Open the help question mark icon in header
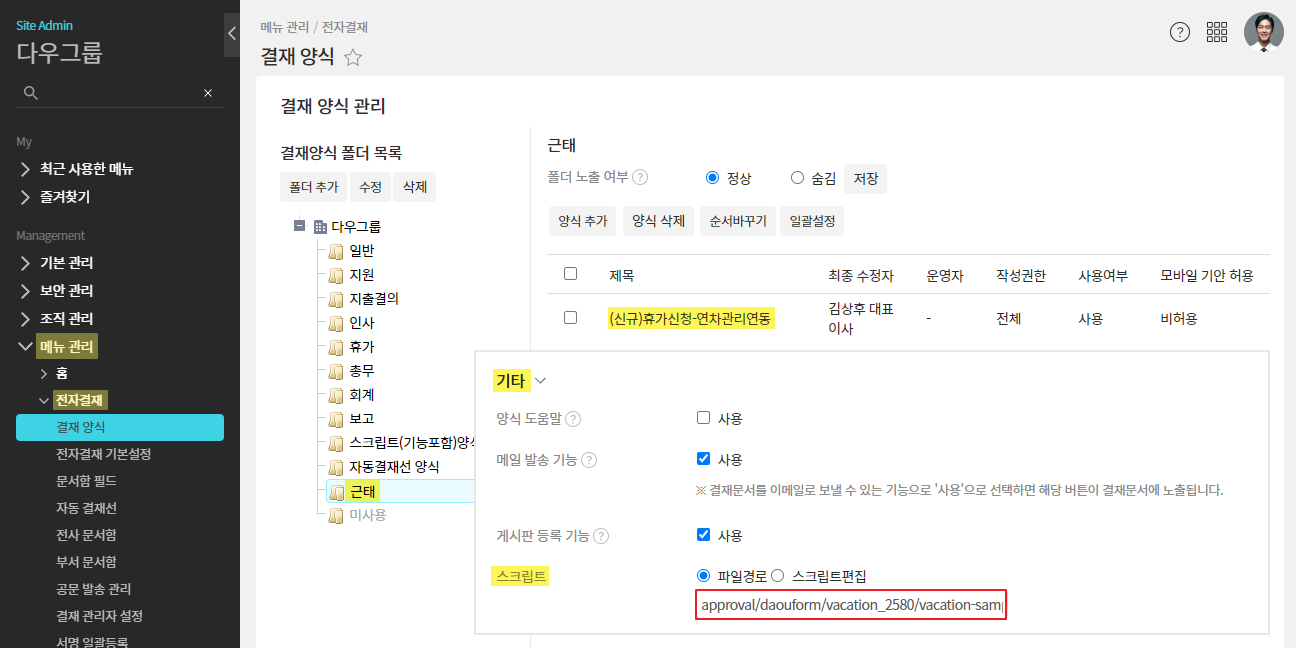Screen dimensions: 1296x648 tap(1180, 32)
